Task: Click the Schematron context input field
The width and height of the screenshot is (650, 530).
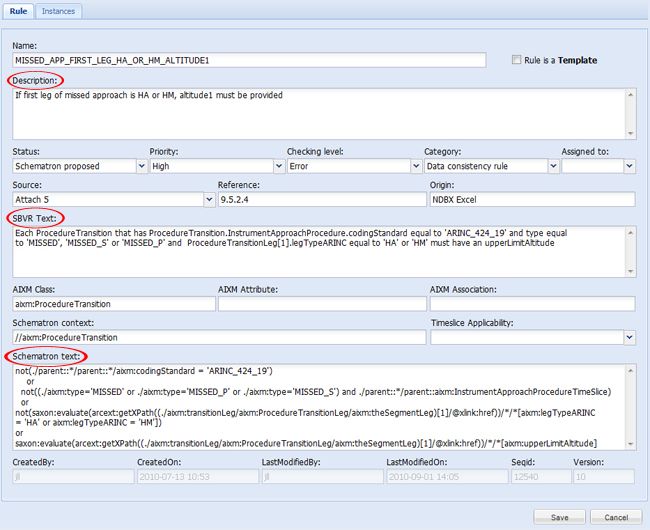Action: [218, 338]
